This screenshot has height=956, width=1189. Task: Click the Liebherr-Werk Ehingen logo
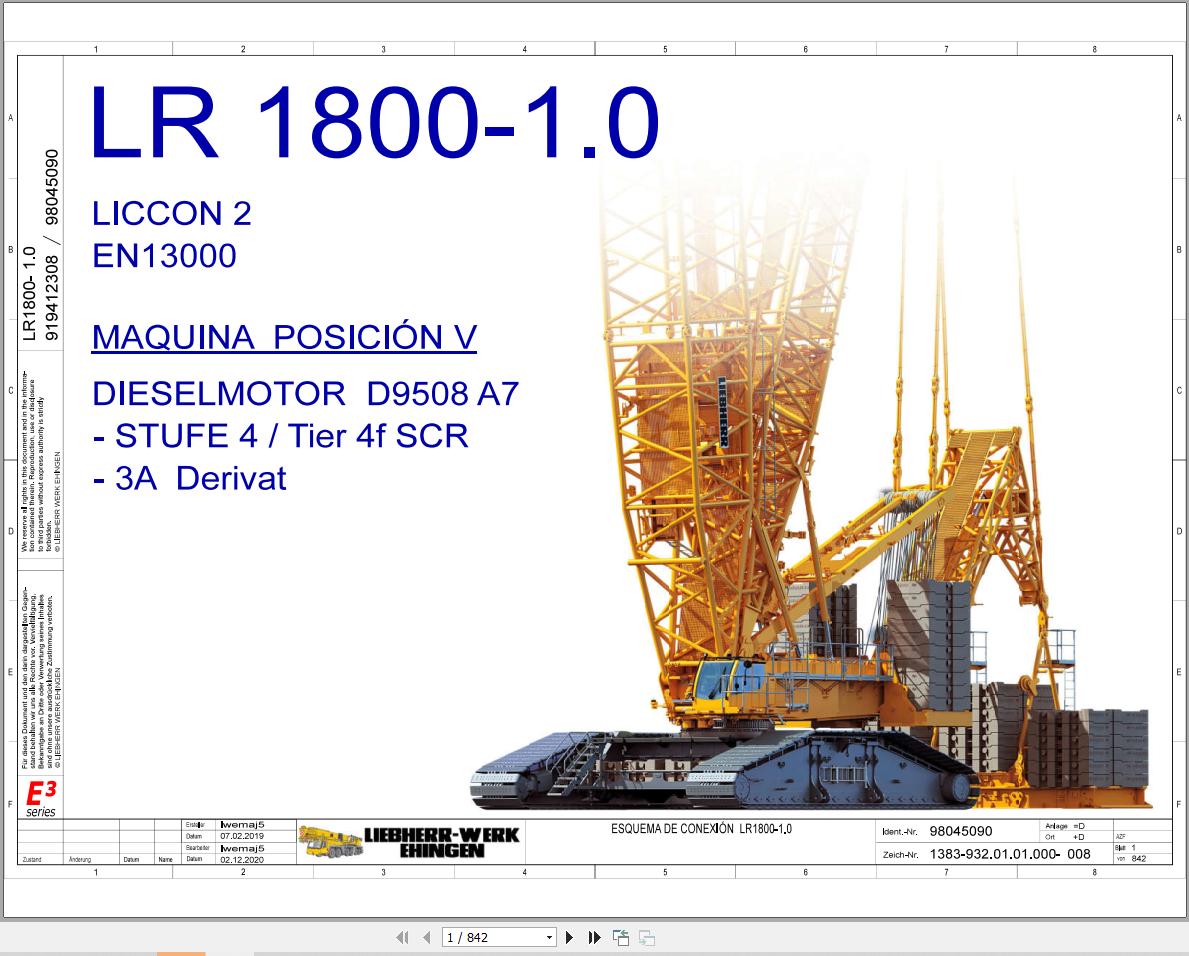click(x=409, y=842)
